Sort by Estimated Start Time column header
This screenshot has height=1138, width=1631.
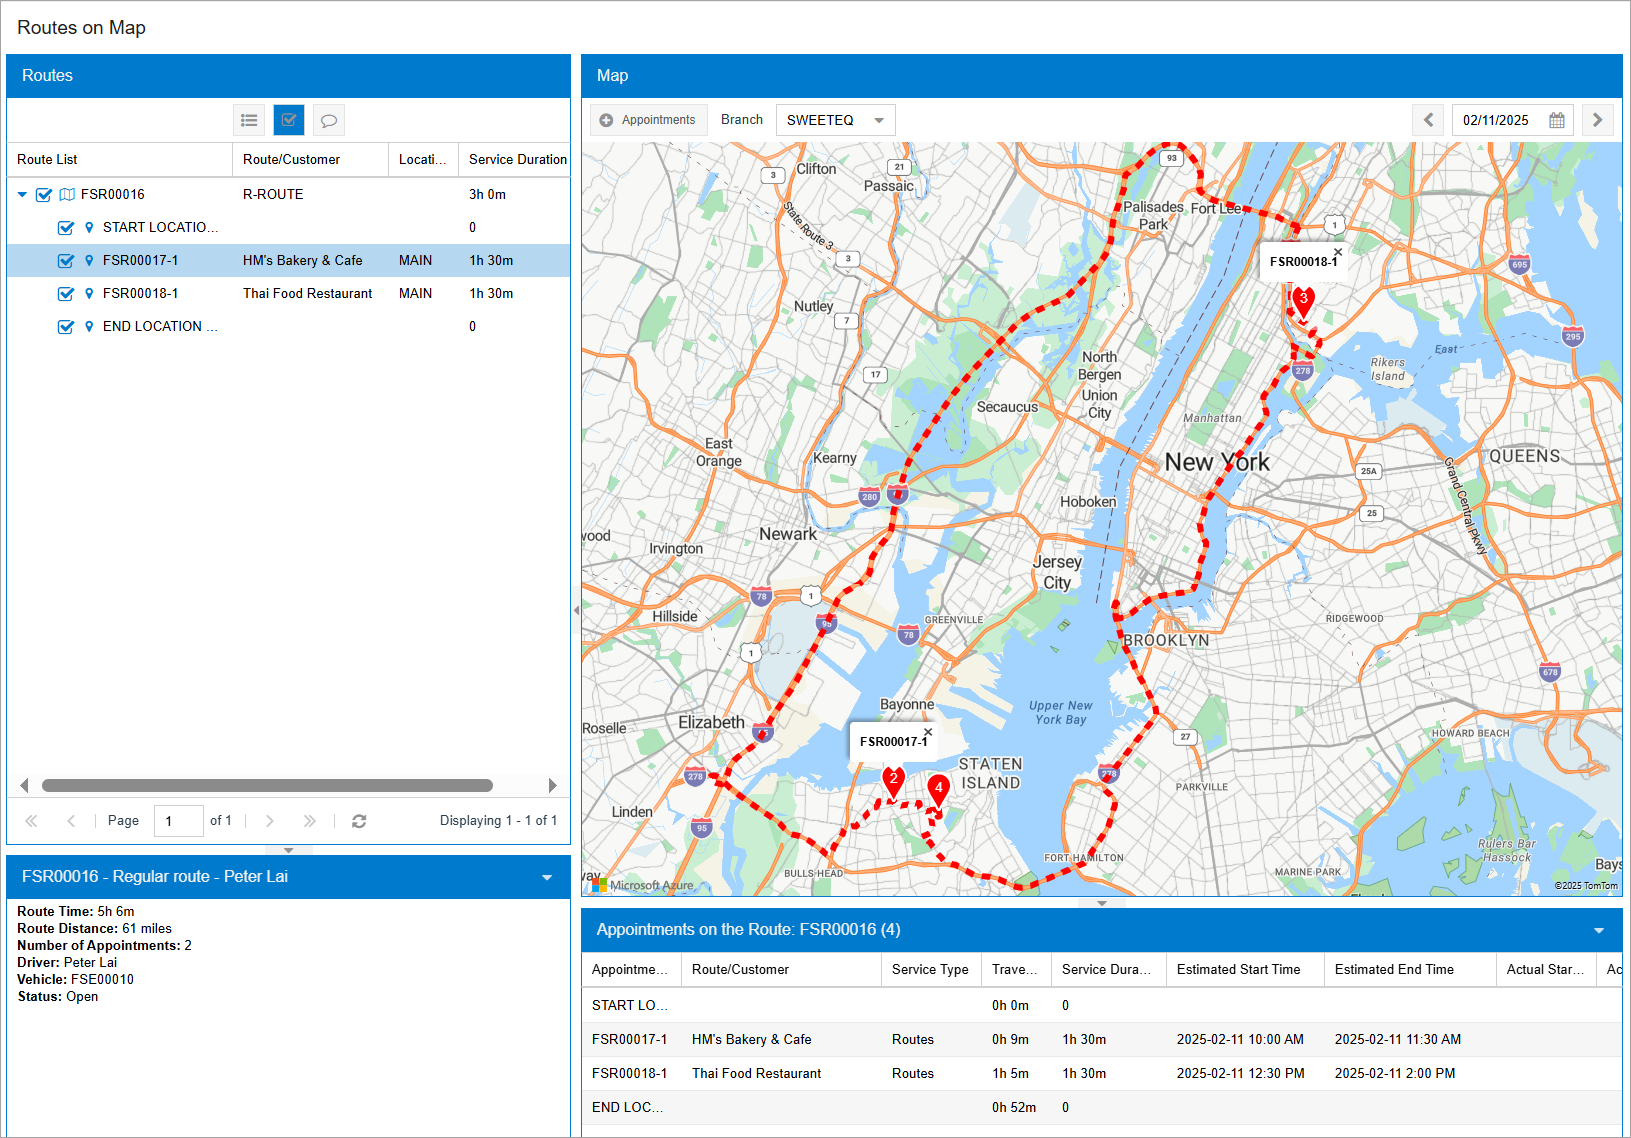1245,969
